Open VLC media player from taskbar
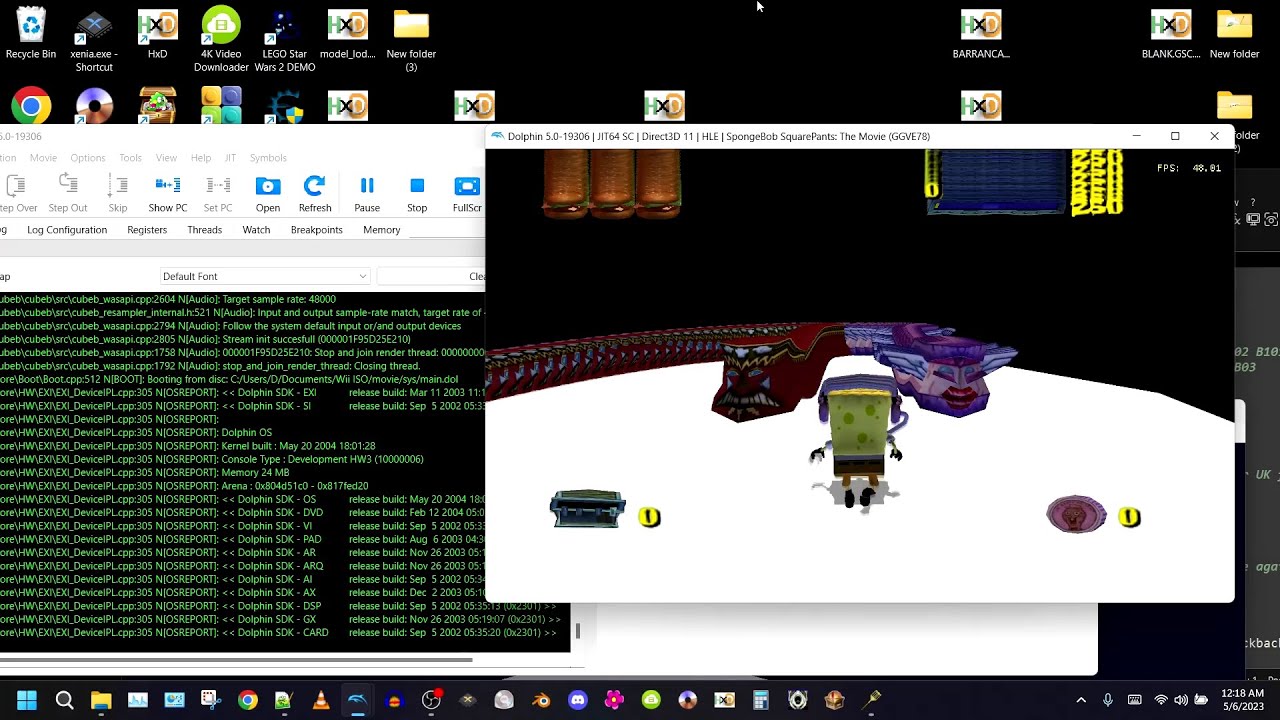 click(x=321, y=700)
